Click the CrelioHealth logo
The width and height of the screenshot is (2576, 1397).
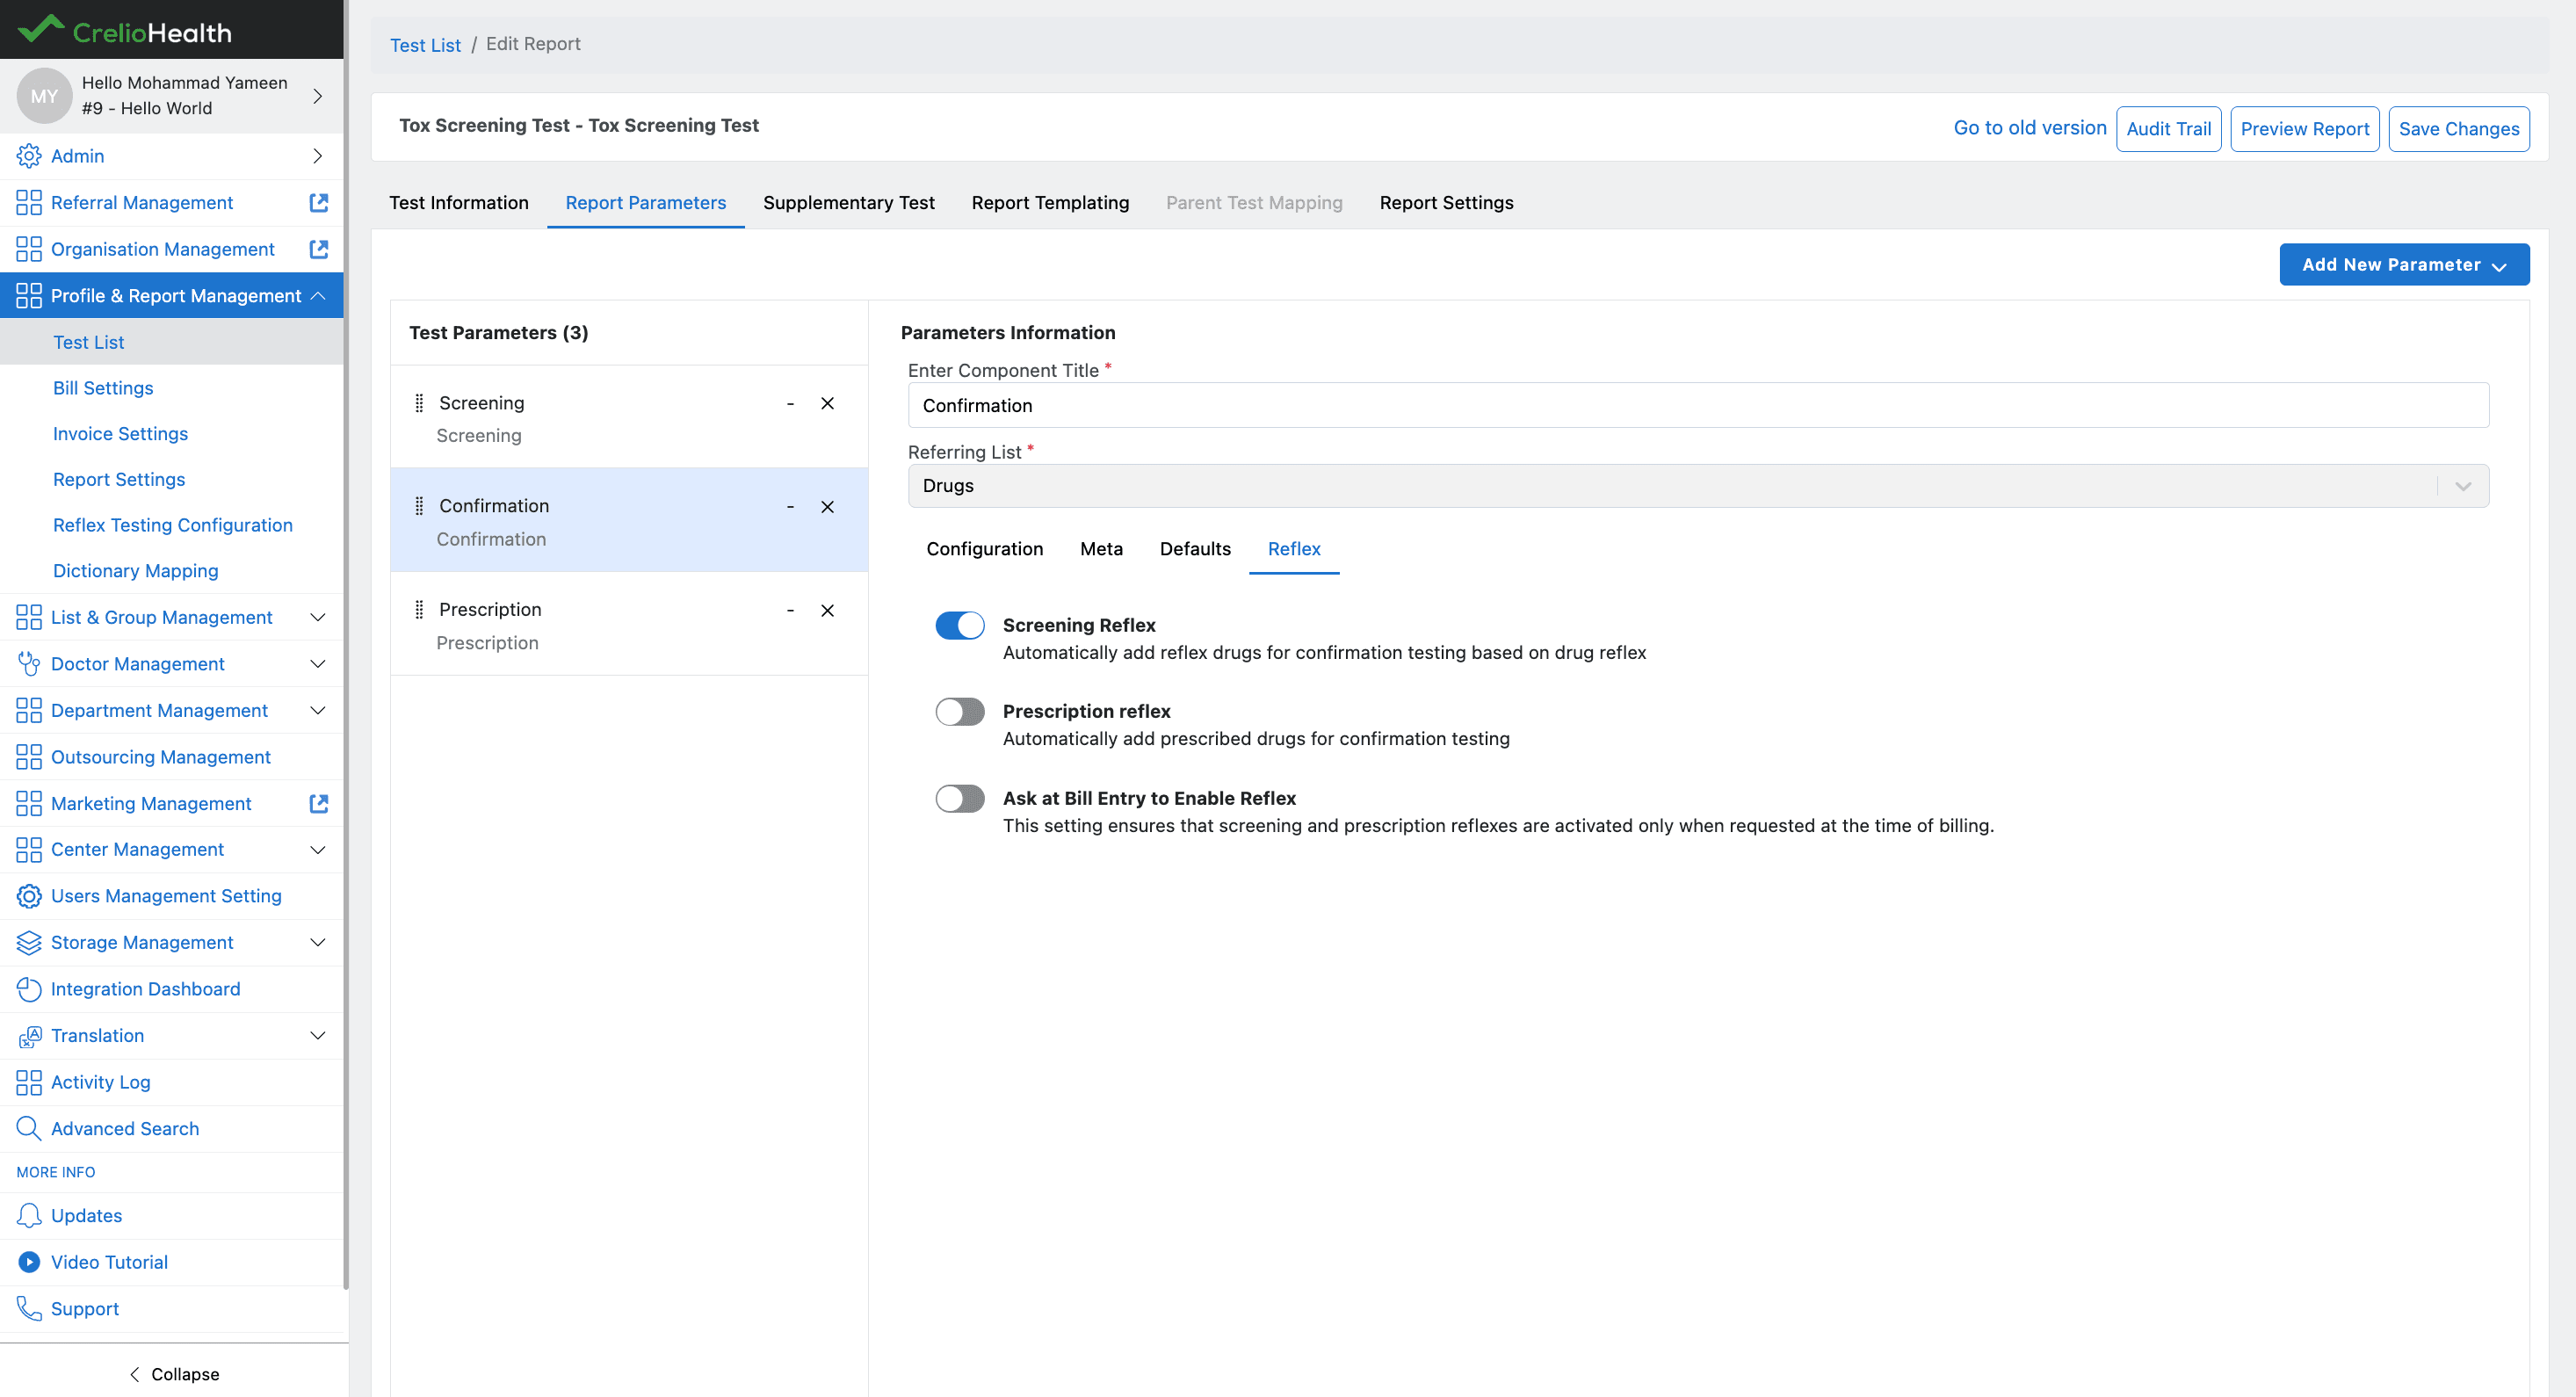pos(125,30)
